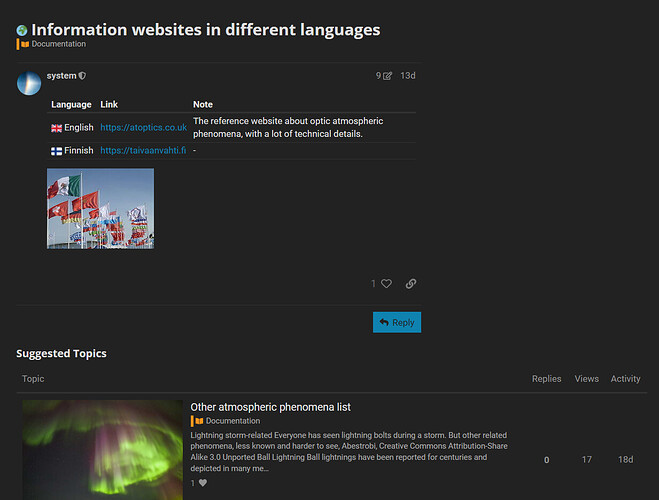Viewport: 659px width, 500px height.
Task: Open the system user avatar
Action: pyautogui.click(x=29, y=83)
